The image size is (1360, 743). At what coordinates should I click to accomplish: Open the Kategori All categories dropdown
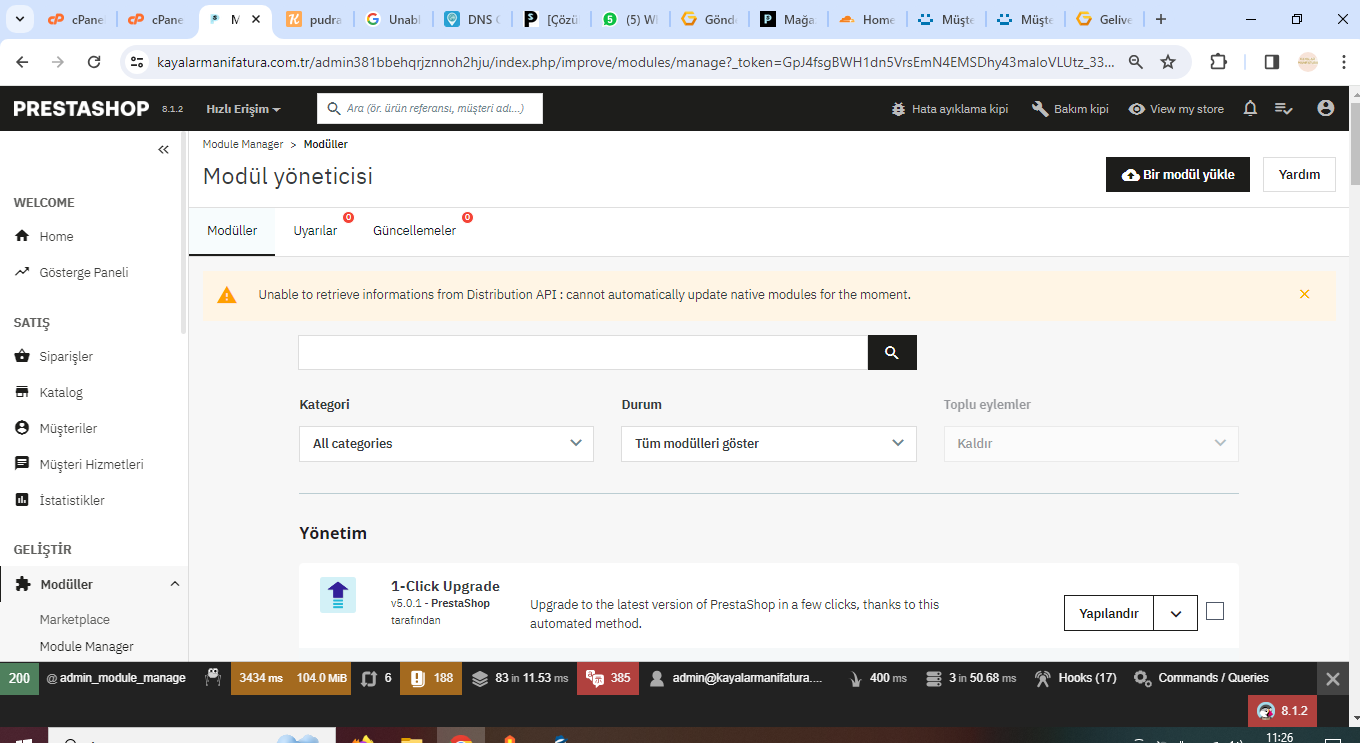click(446, 443)
